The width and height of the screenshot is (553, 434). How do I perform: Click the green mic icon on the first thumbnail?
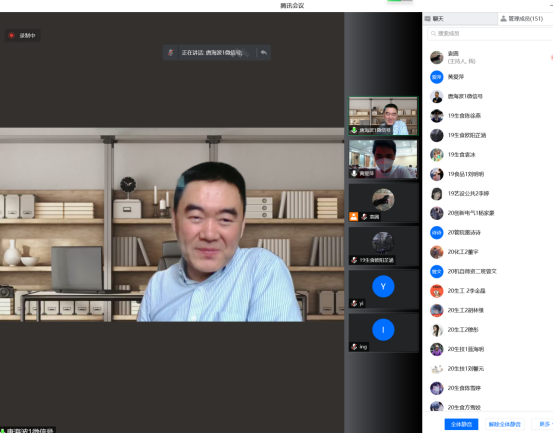tap(354, 130)
